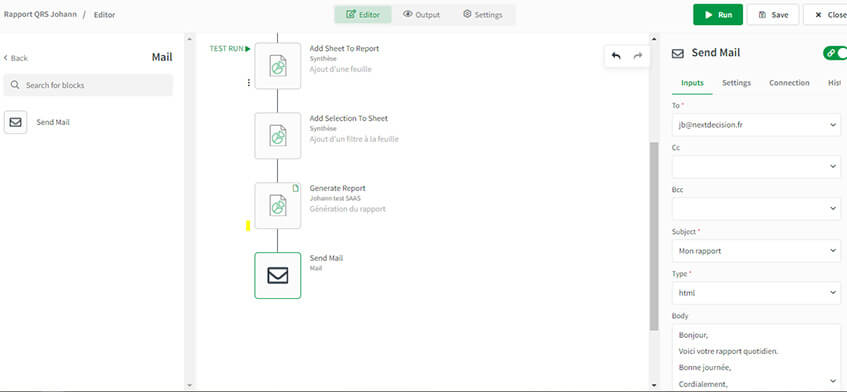This screenshot has width=847, height=392.
Task: Select the Generate Report block icon
Action: click(x=278, y=206)
